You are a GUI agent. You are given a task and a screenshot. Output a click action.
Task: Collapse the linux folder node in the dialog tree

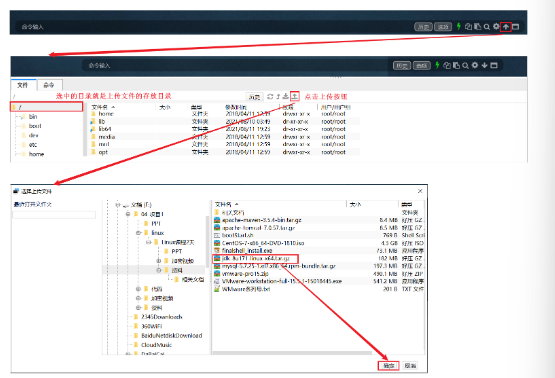138,233
